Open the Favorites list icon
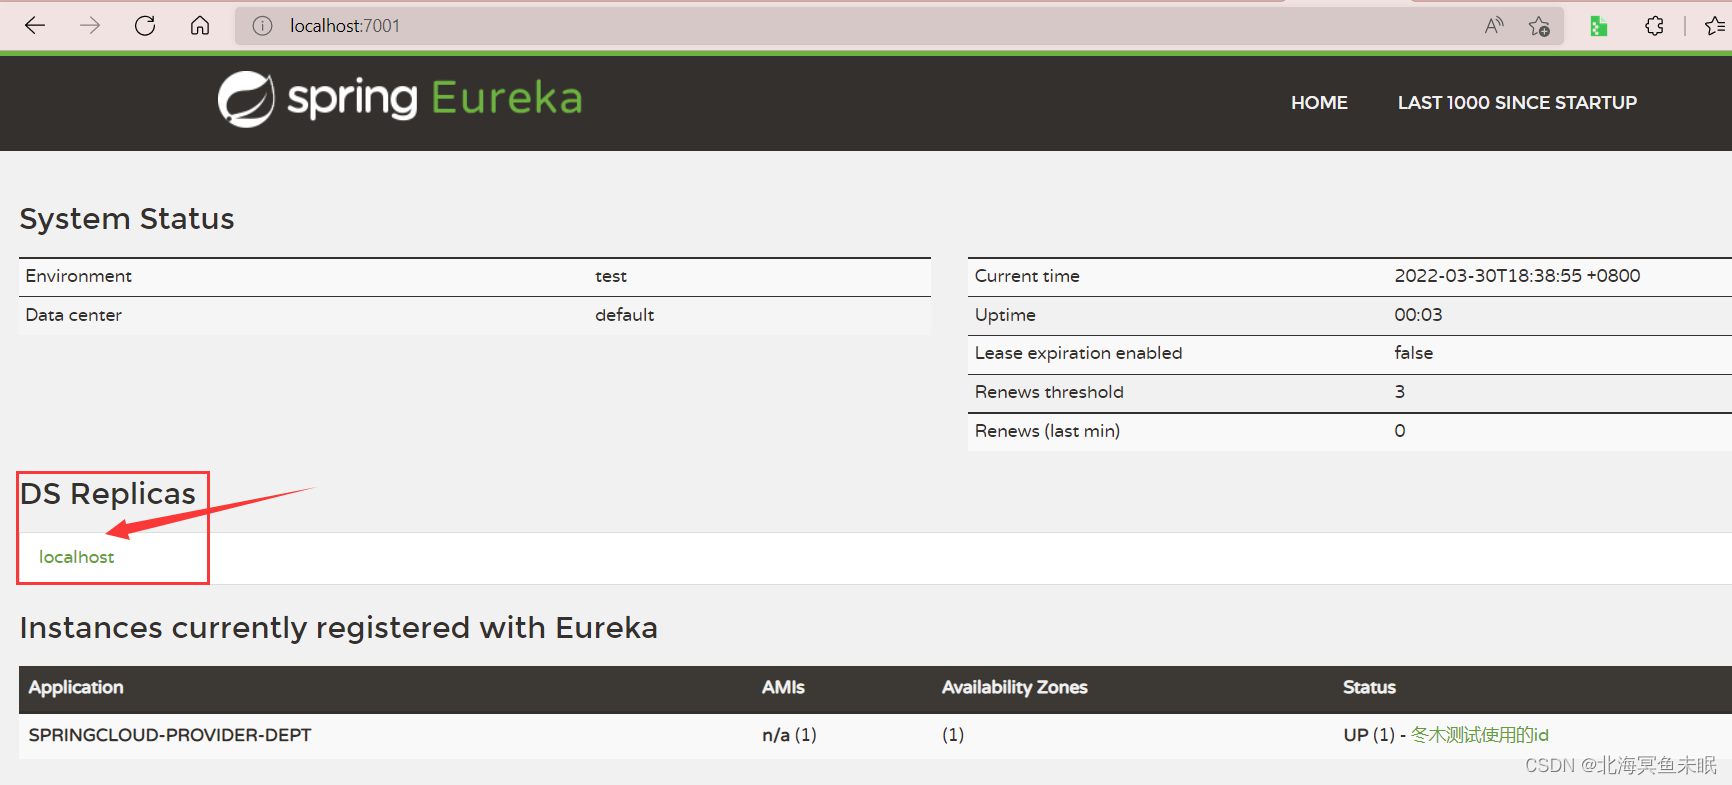Screen dimensions: 1732x785 pos(1715,26)
